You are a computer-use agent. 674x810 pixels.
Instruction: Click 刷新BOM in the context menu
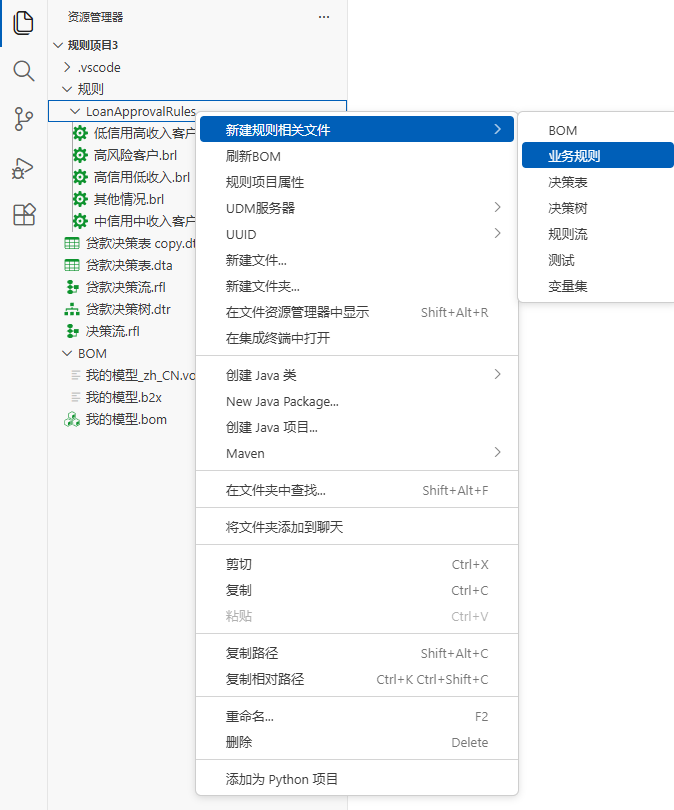(x=253, y=156)
